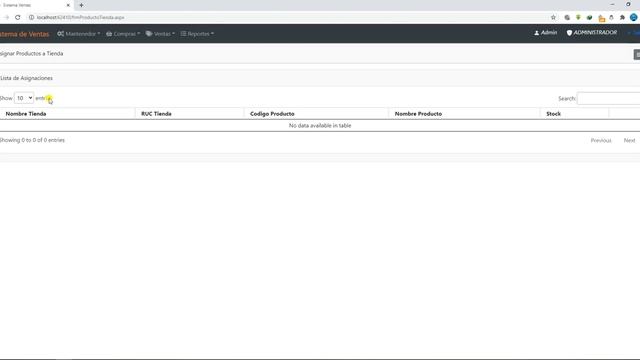This screenshot has height=360, width=640.
Task: Open the Reportes dropdown menu
Action: click(198, 34)
